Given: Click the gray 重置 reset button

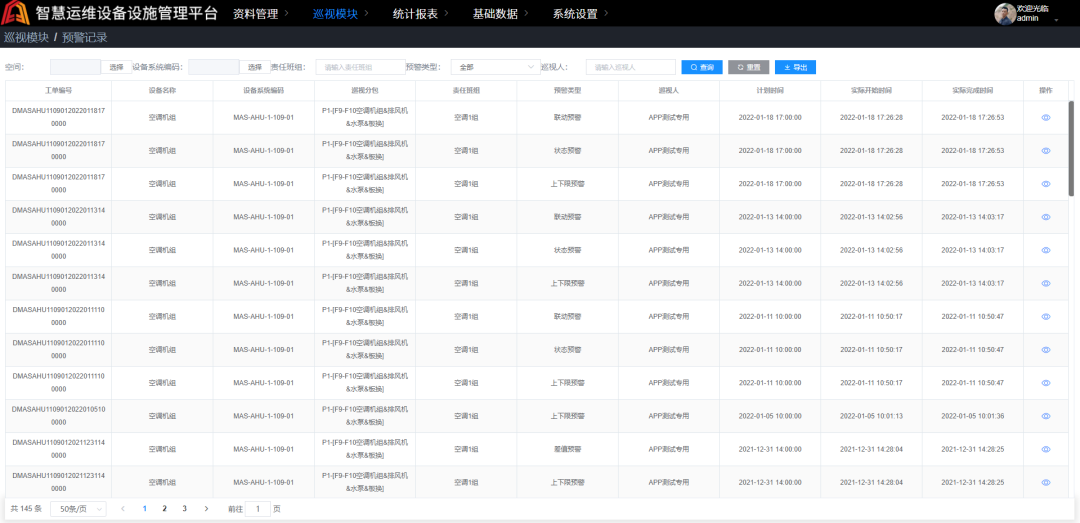Looking at the screenshot, I should click(x=748, y=67).
